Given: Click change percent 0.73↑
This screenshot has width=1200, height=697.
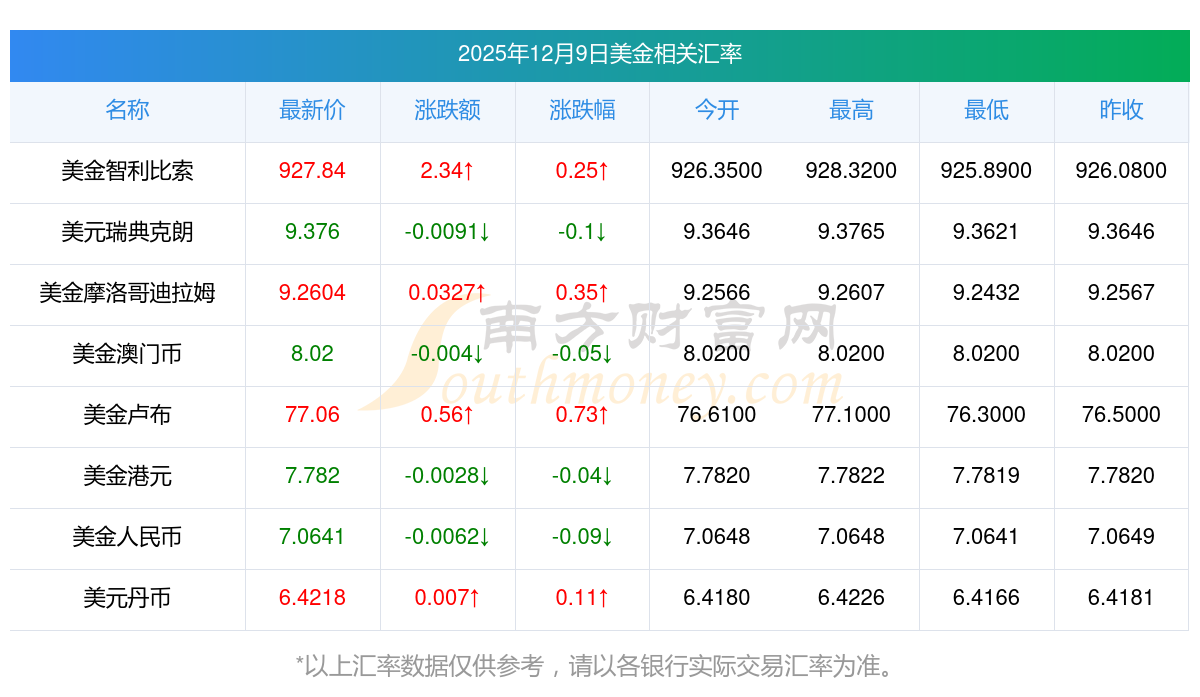Looking at the screenshot, I should pos(582,415).
